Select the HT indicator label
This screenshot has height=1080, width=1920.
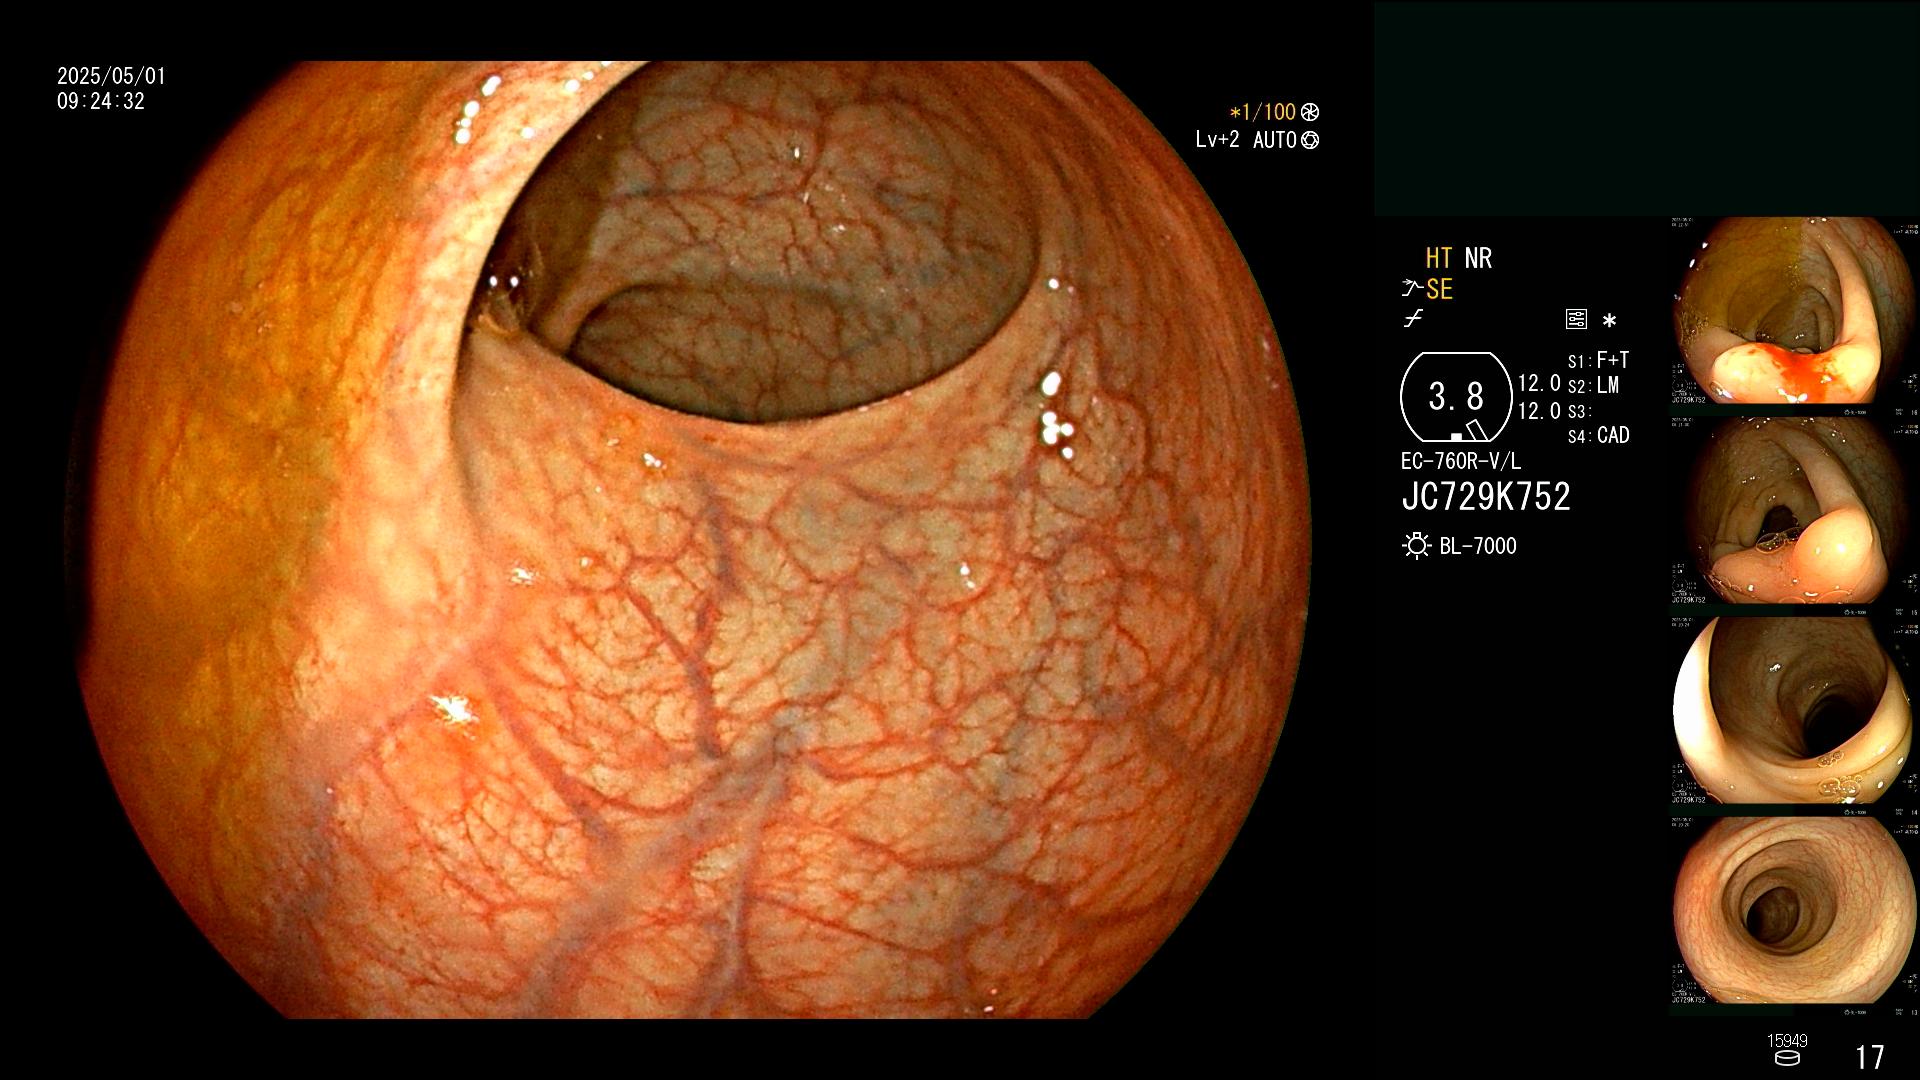[x=1439, y=259]
